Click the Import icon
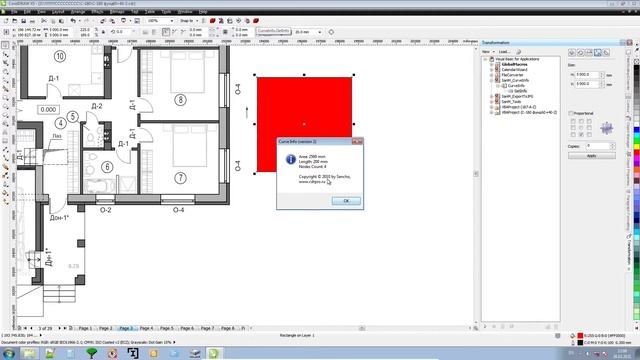Image resolution: width=640 pixels, height=360 pixels. click(x=103, y=21)
